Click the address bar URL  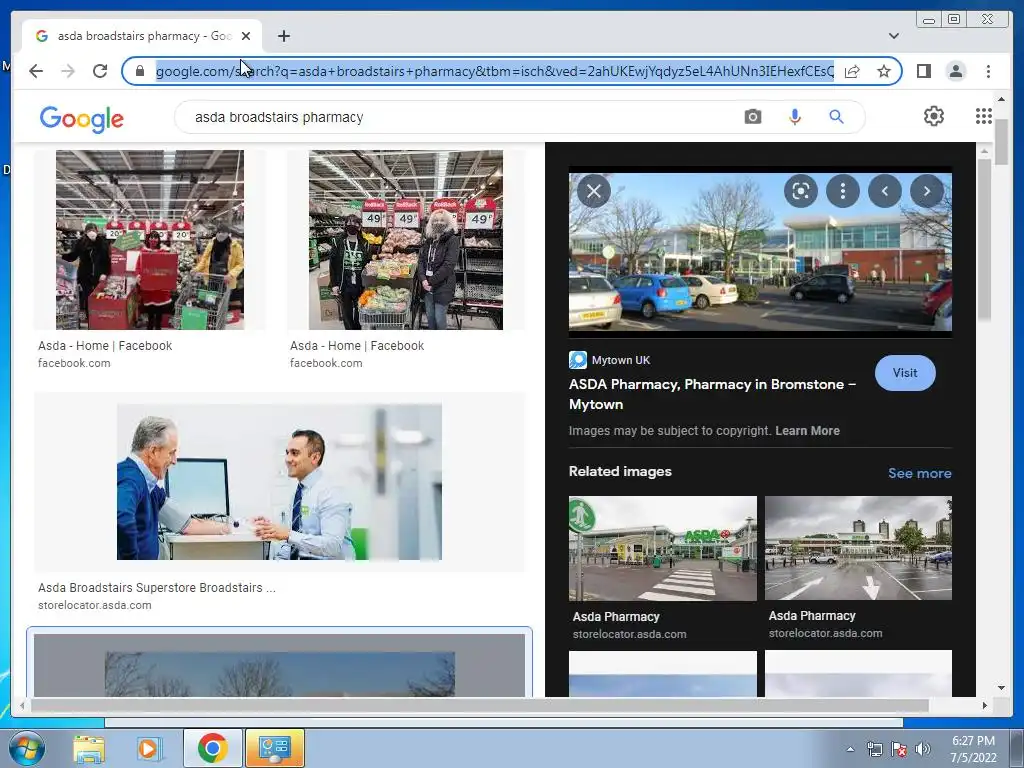click(x=494, y=71)
